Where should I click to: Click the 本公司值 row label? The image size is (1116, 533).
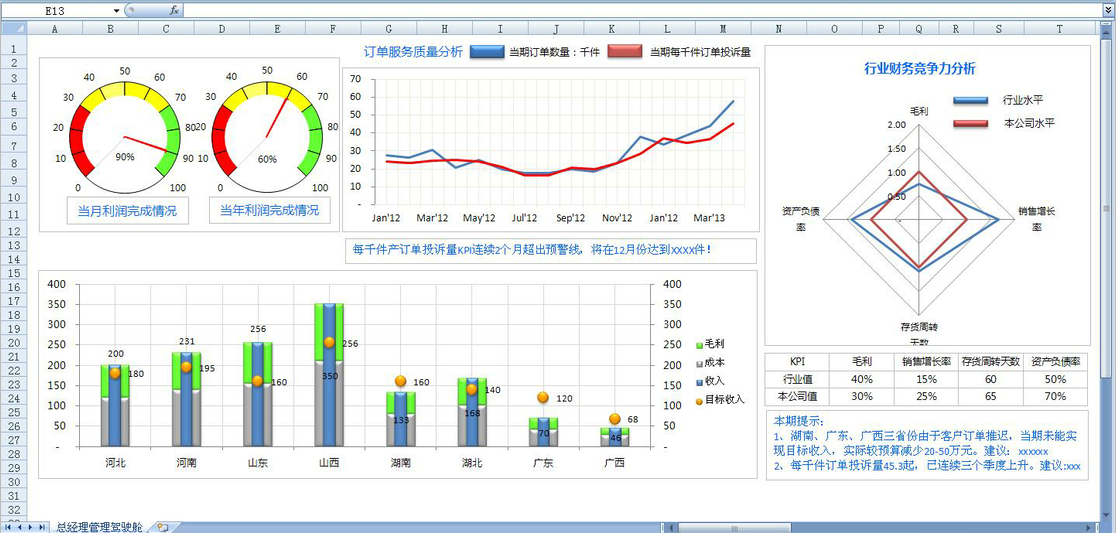(x=797, y=396)
